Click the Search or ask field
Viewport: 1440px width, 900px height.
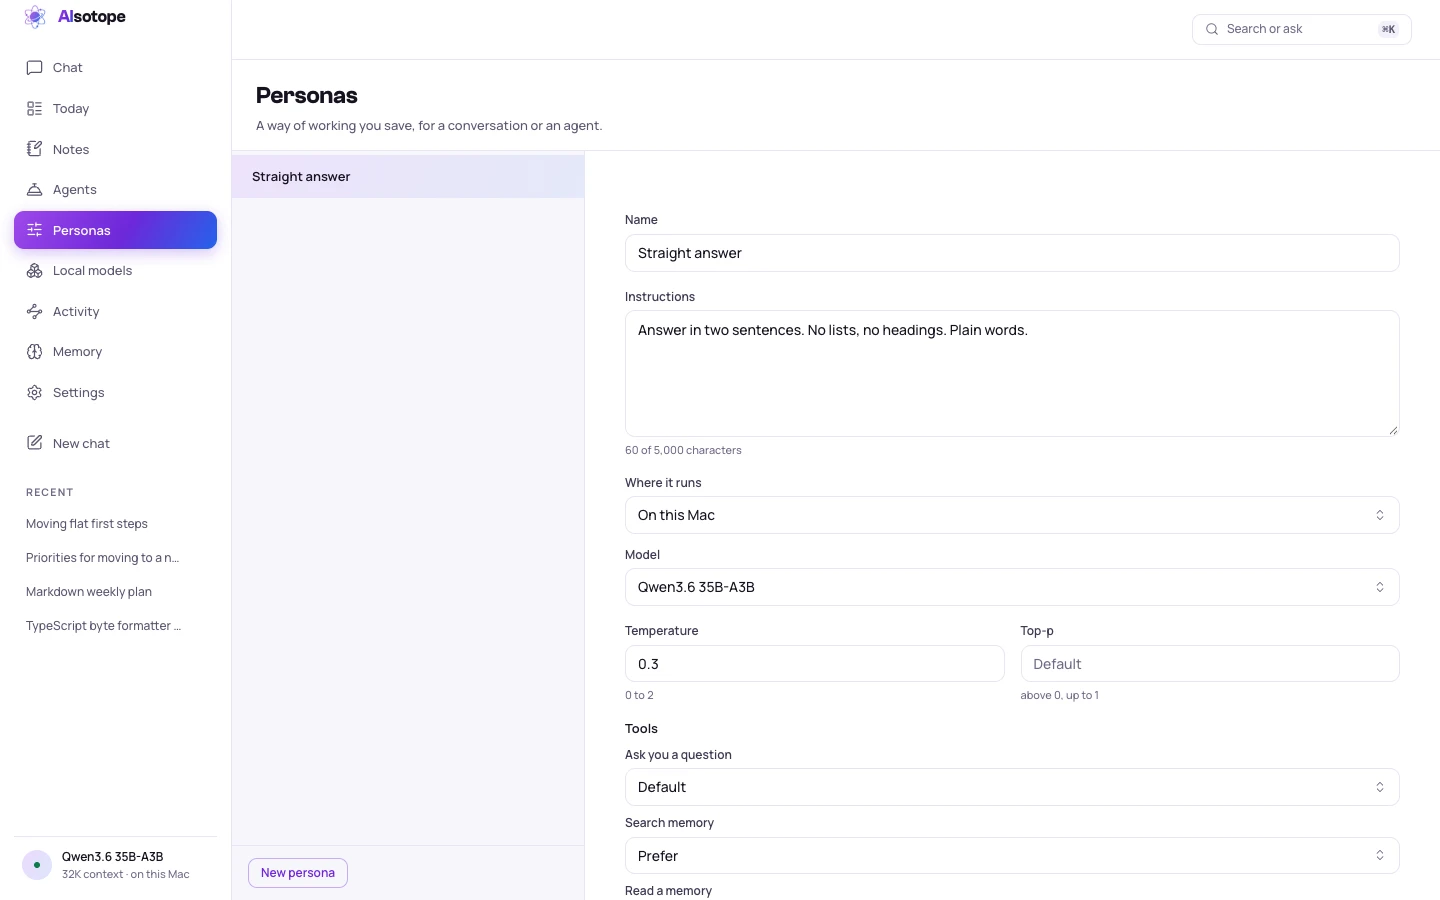pyautogui.click(x=1302, y=29)
